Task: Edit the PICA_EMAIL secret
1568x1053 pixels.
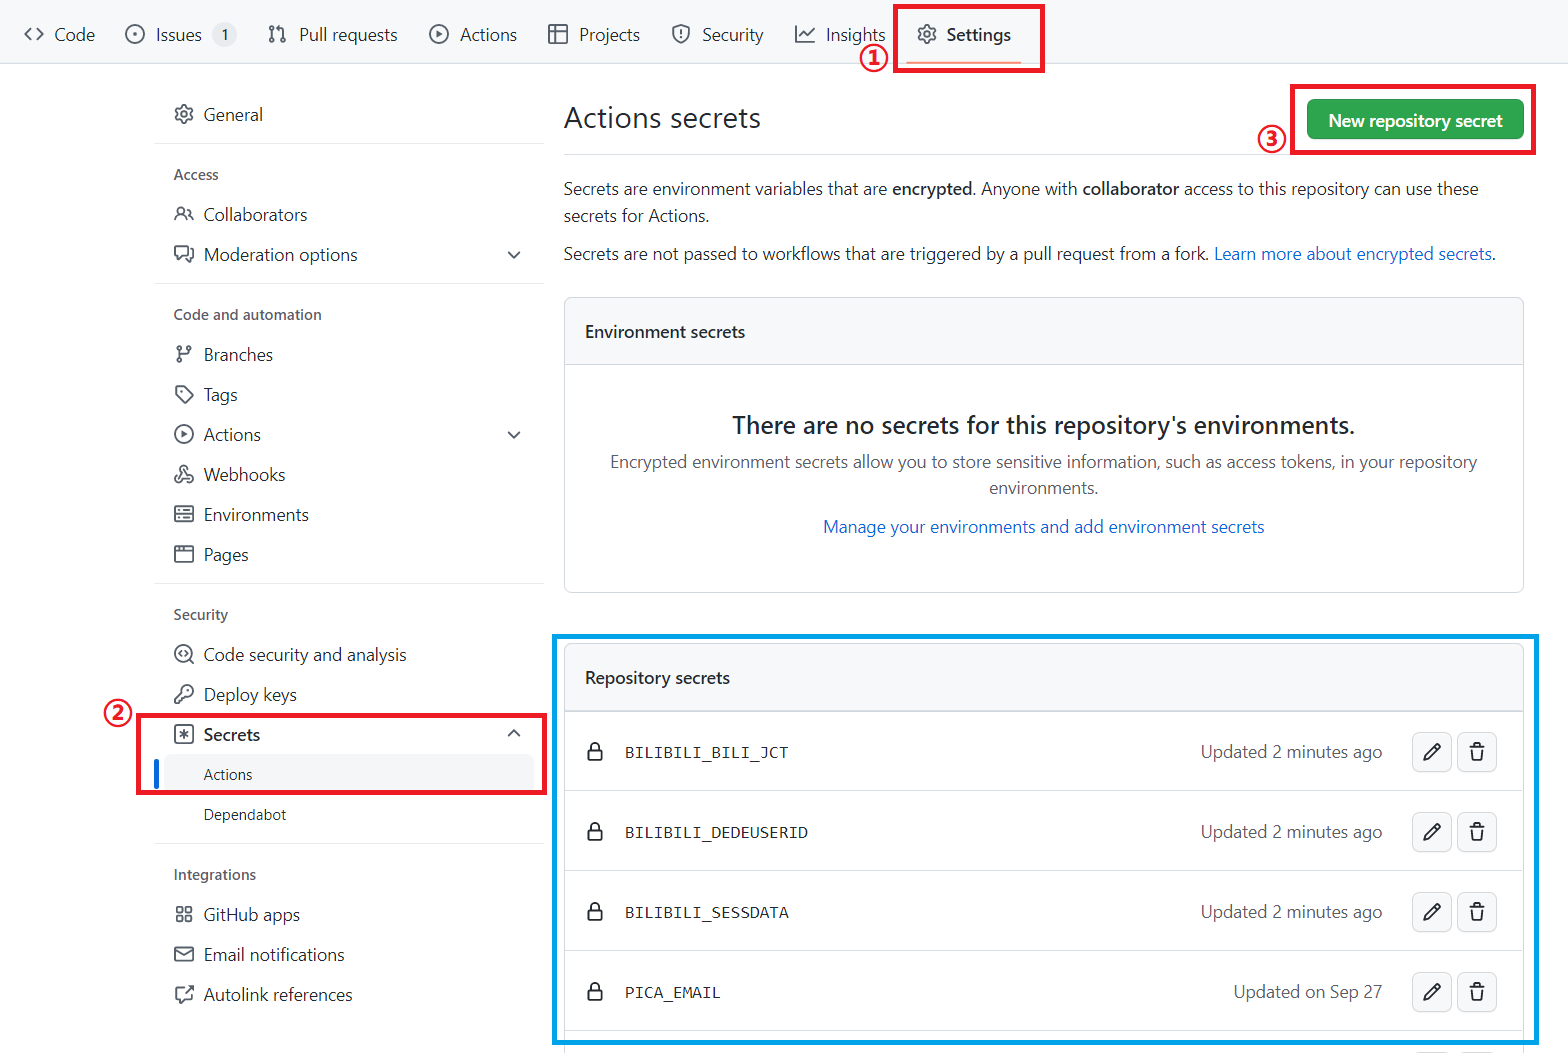Action: [1431, 992]
